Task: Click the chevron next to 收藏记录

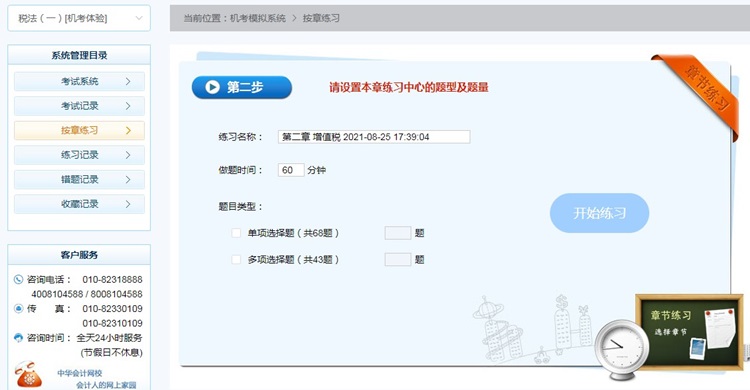Action: [128, 204]
